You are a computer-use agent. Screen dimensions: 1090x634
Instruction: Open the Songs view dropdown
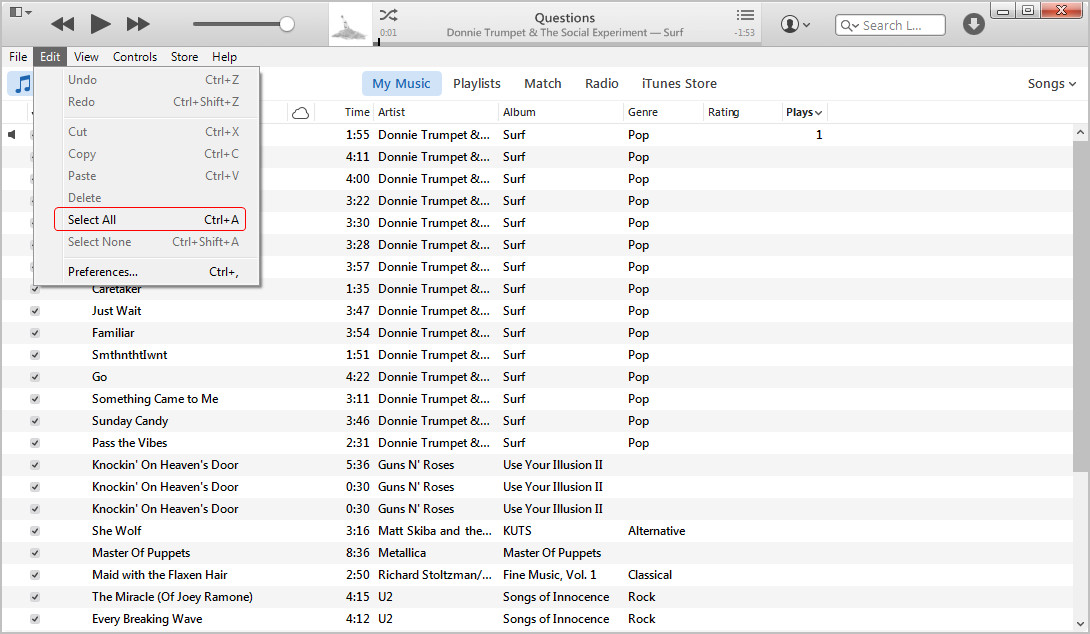(x=1052, y=83)
